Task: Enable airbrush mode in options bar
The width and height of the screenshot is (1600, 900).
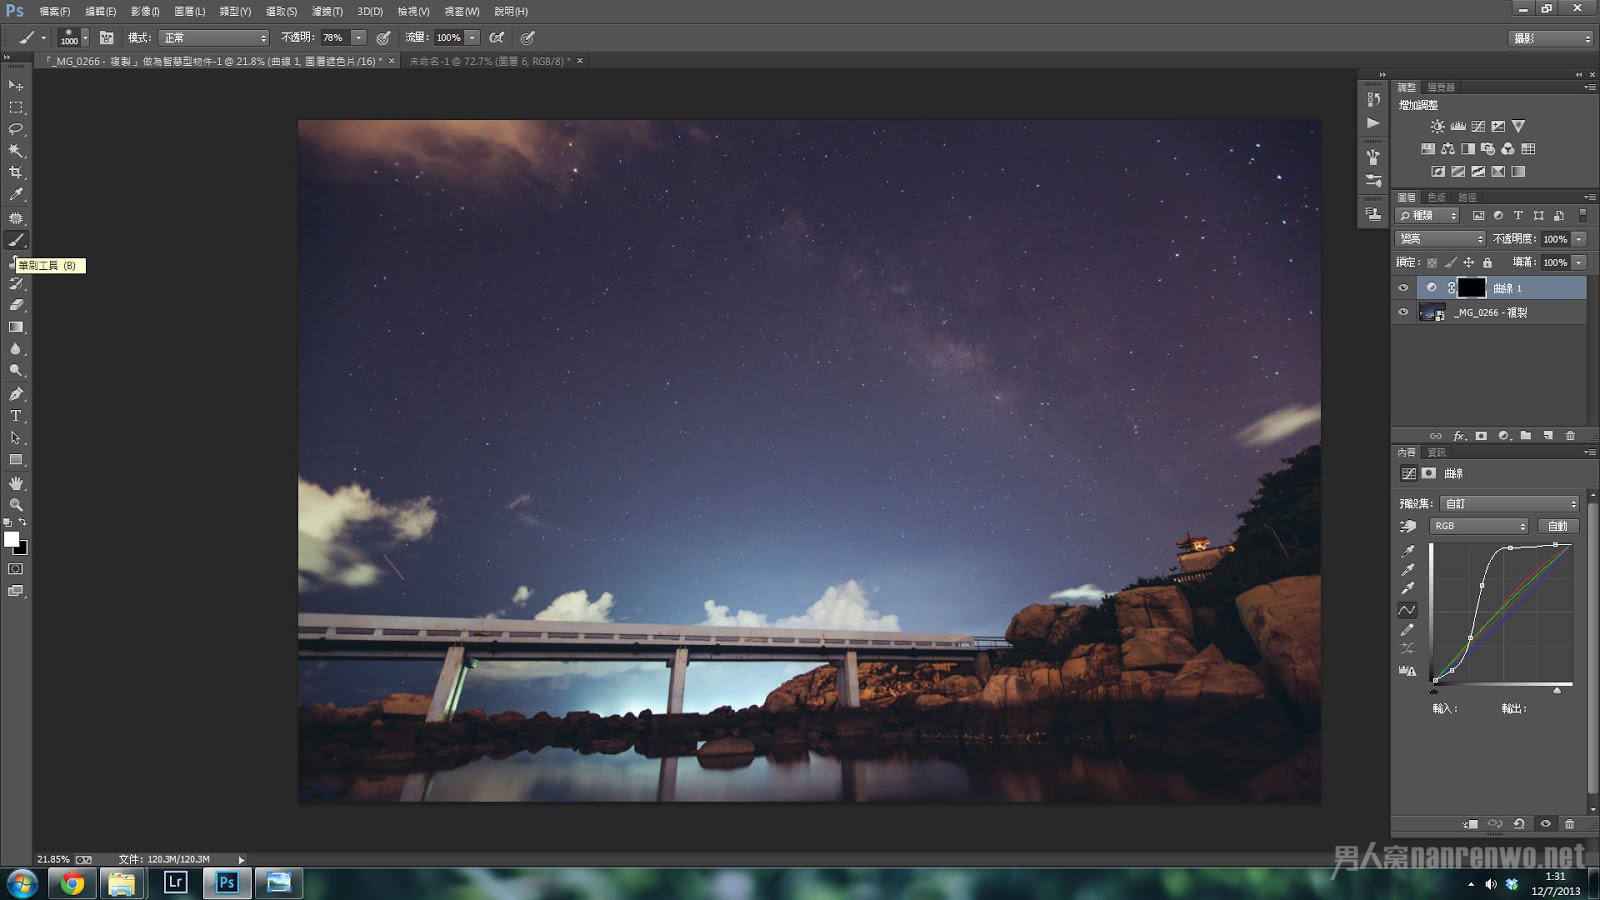Action: pos(497,37)
